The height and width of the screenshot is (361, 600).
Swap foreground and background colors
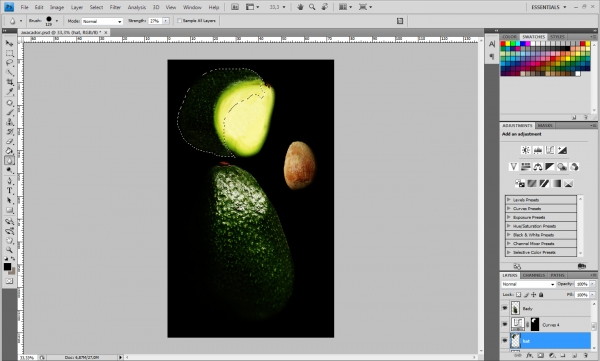pyautogui.click(x=13, y=259)
